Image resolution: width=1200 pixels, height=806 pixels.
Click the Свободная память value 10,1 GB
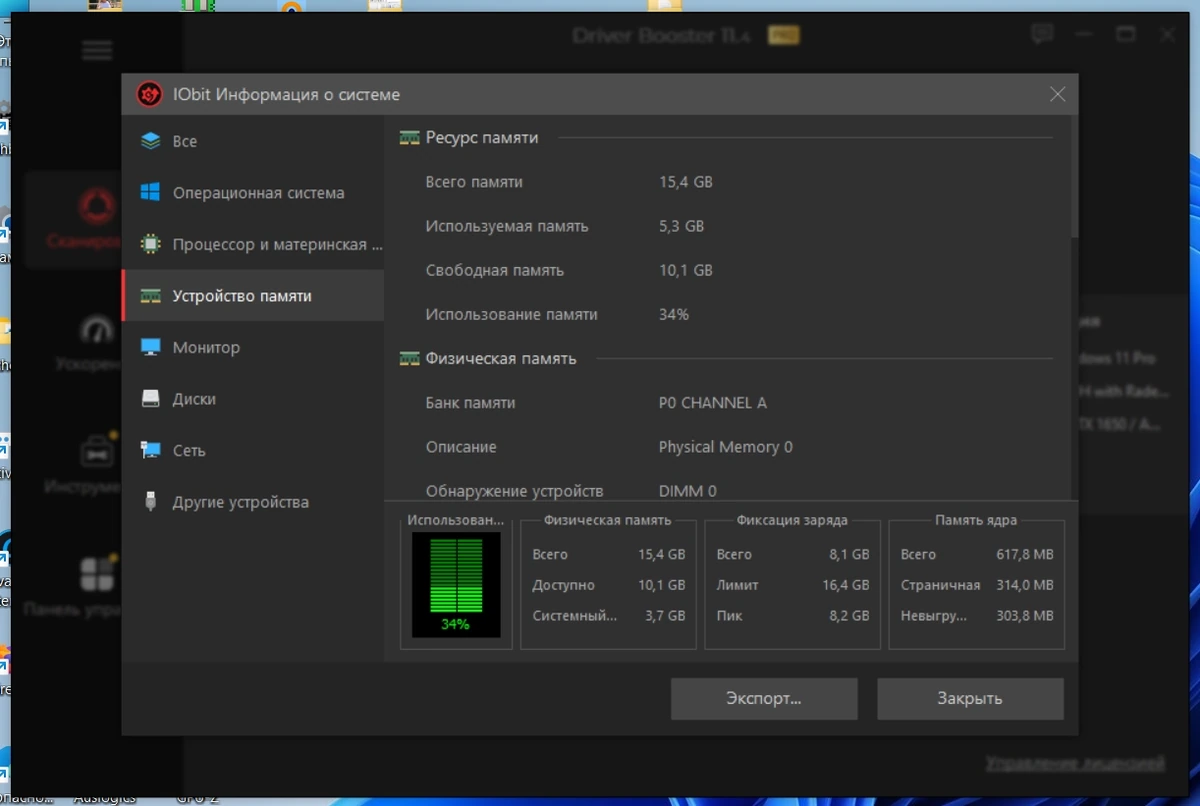click(686, 270)
